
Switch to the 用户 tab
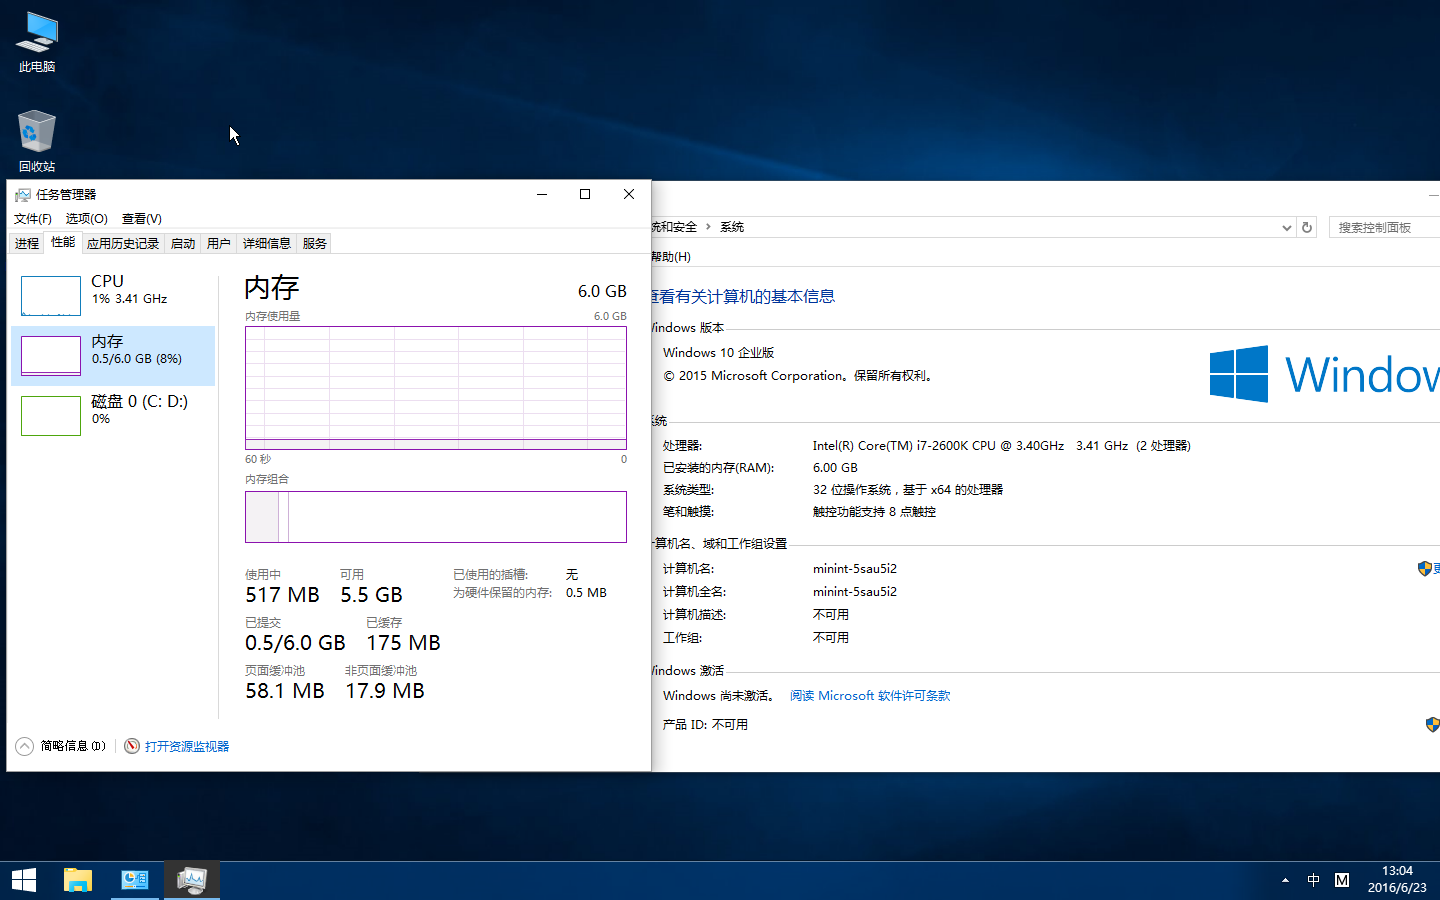click(219, 243)
